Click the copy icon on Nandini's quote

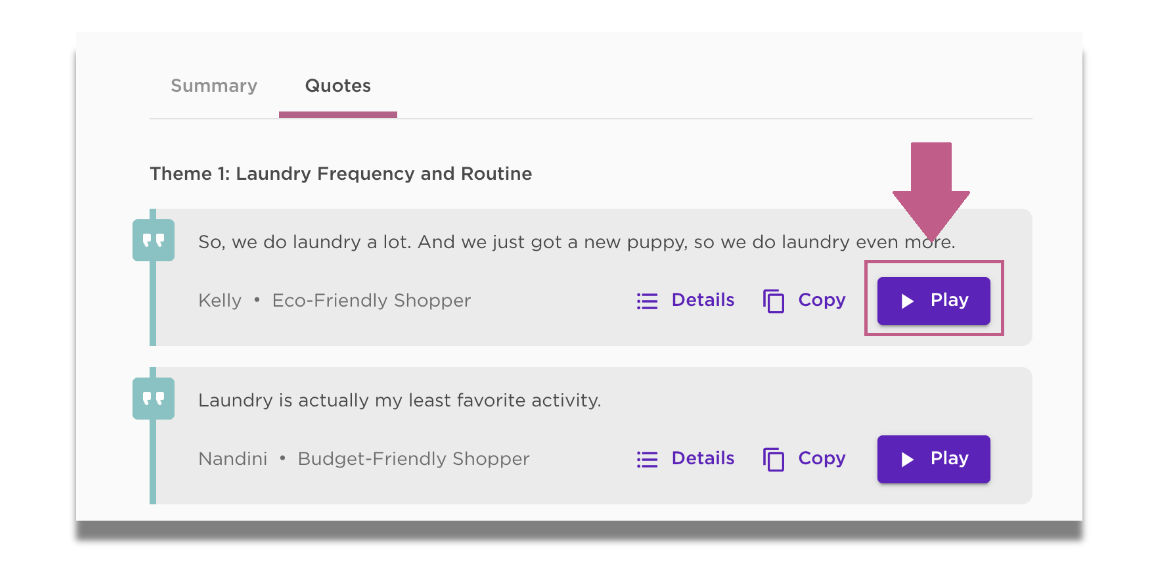click(x=774, y=459)
